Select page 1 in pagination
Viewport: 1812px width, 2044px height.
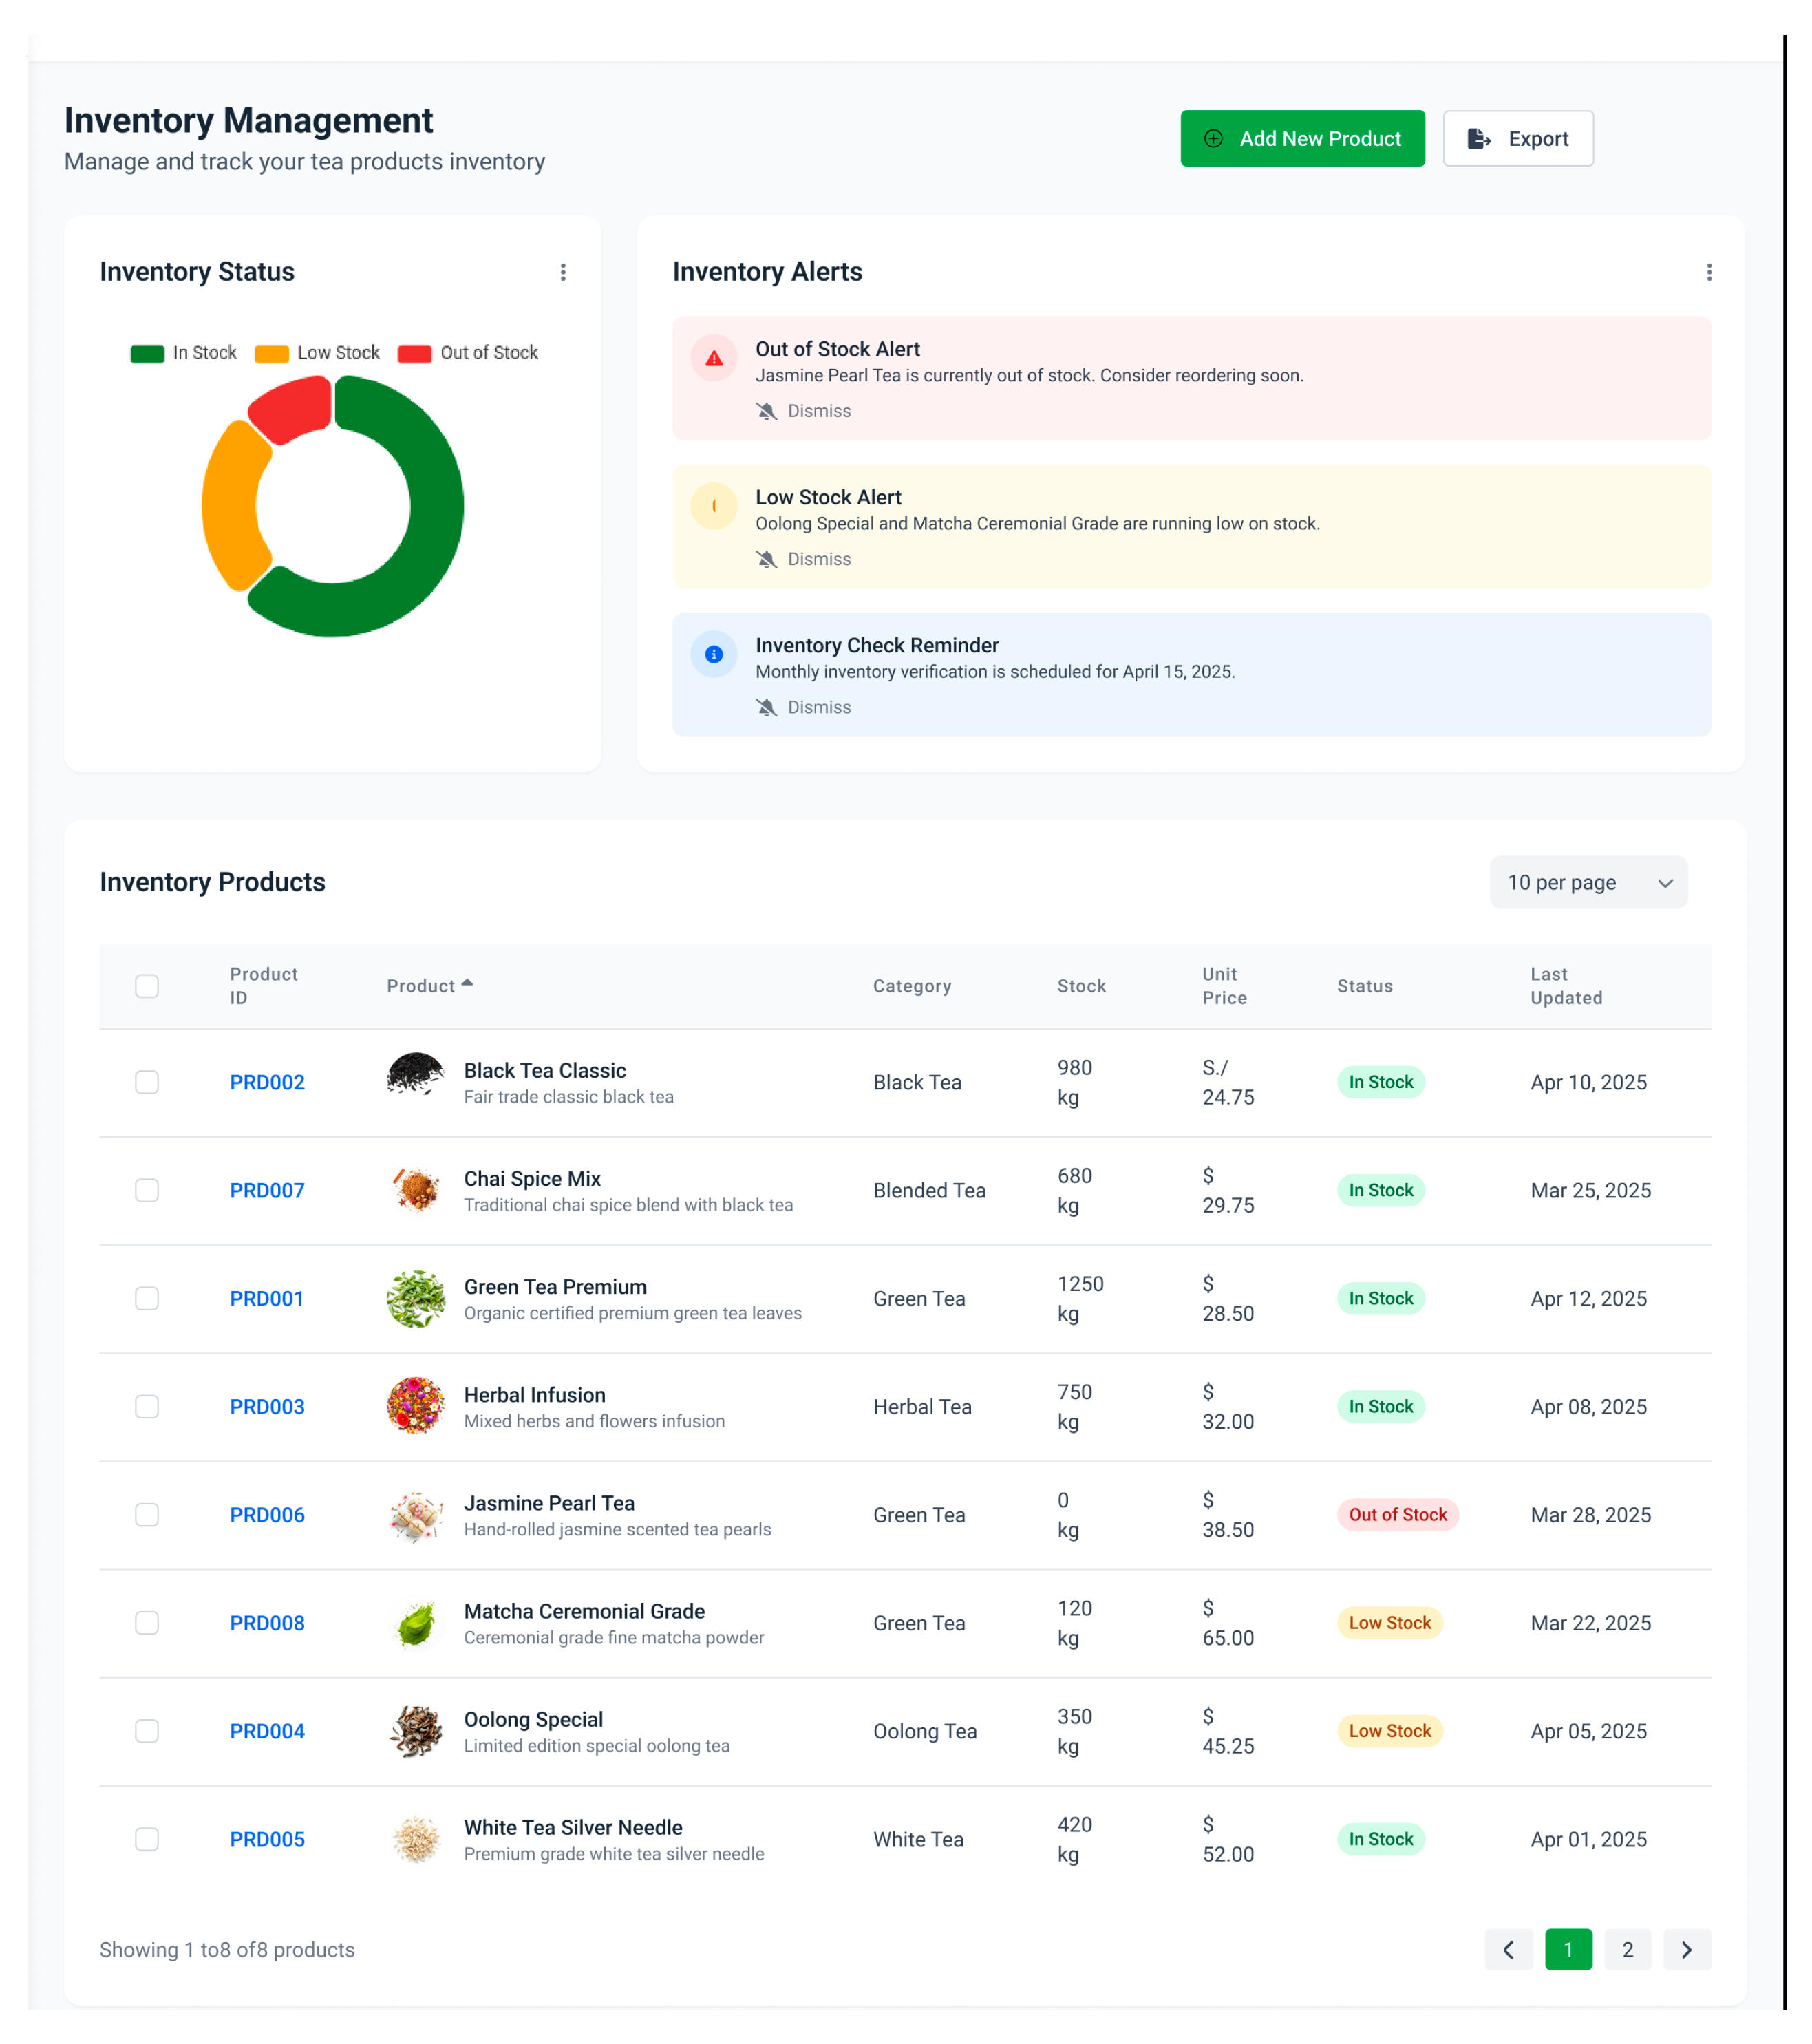[x=1568, y=1949]
